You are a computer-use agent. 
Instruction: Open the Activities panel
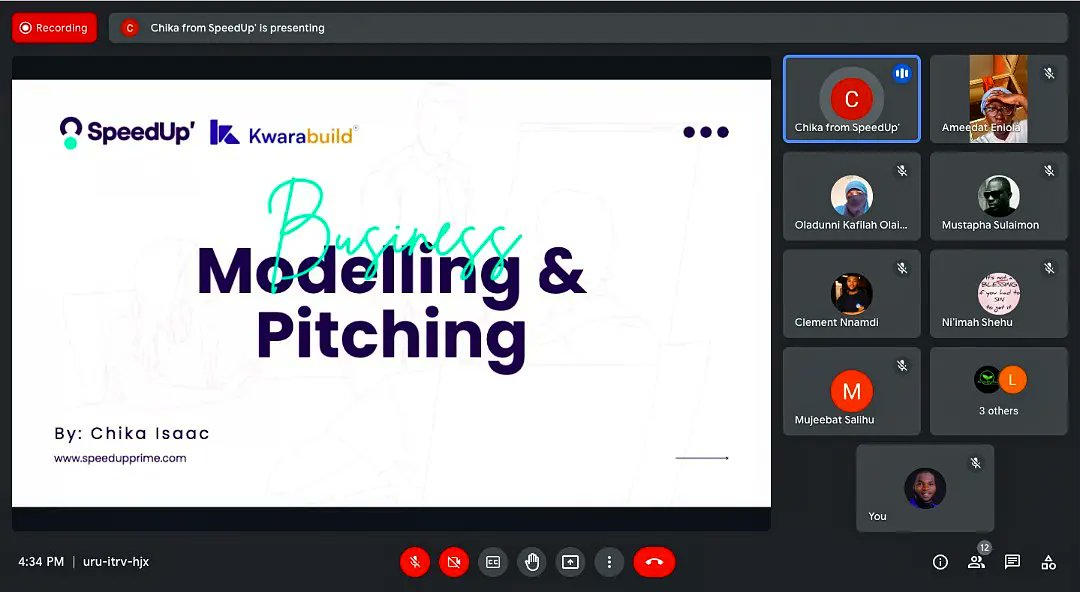pyautogui.click(x=1048, y=562)
